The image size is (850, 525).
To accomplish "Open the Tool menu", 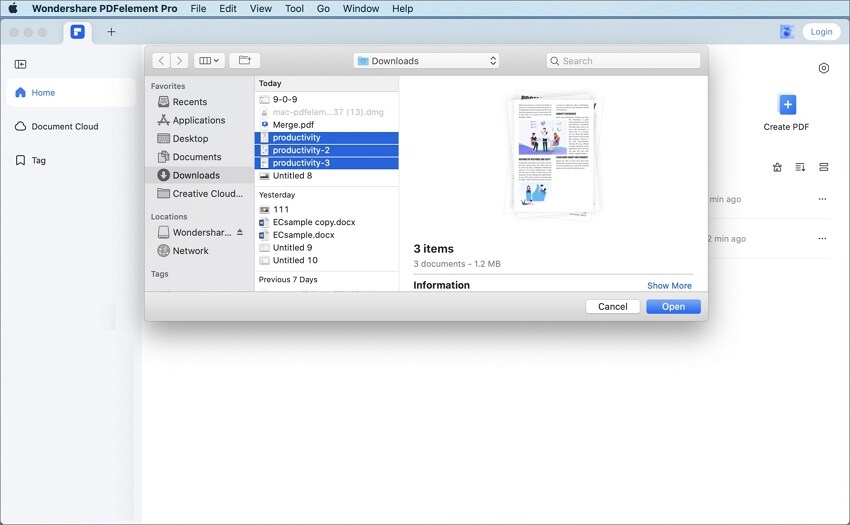I will [x=294, y=9].
